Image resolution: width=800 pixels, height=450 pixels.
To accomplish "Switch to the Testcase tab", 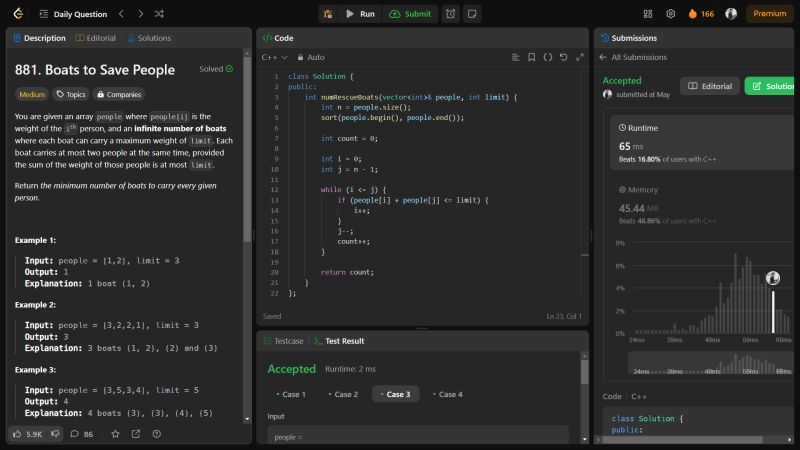I will click(284, 341).
